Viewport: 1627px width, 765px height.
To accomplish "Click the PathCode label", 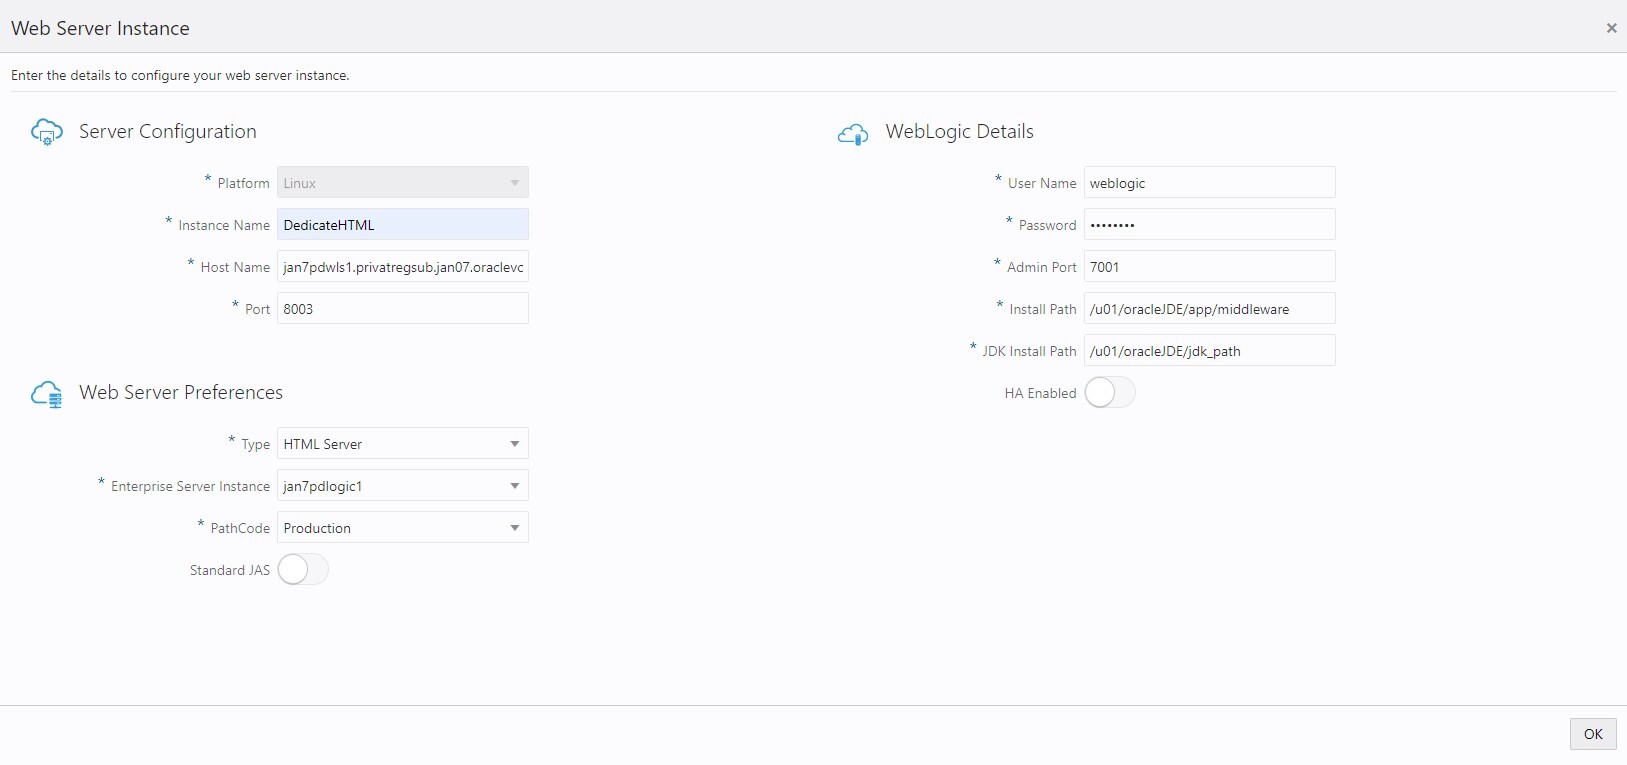I will (x=240, y=528).
